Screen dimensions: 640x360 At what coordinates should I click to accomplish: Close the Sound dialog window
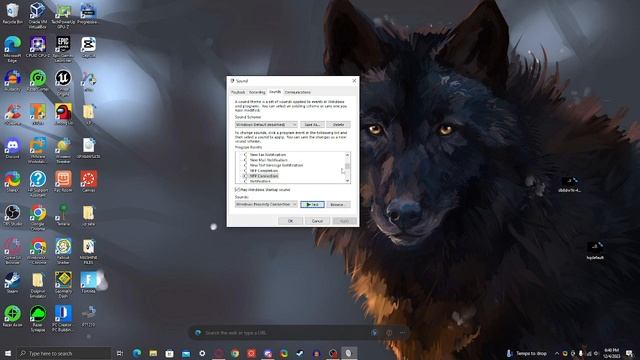point(354,81)
